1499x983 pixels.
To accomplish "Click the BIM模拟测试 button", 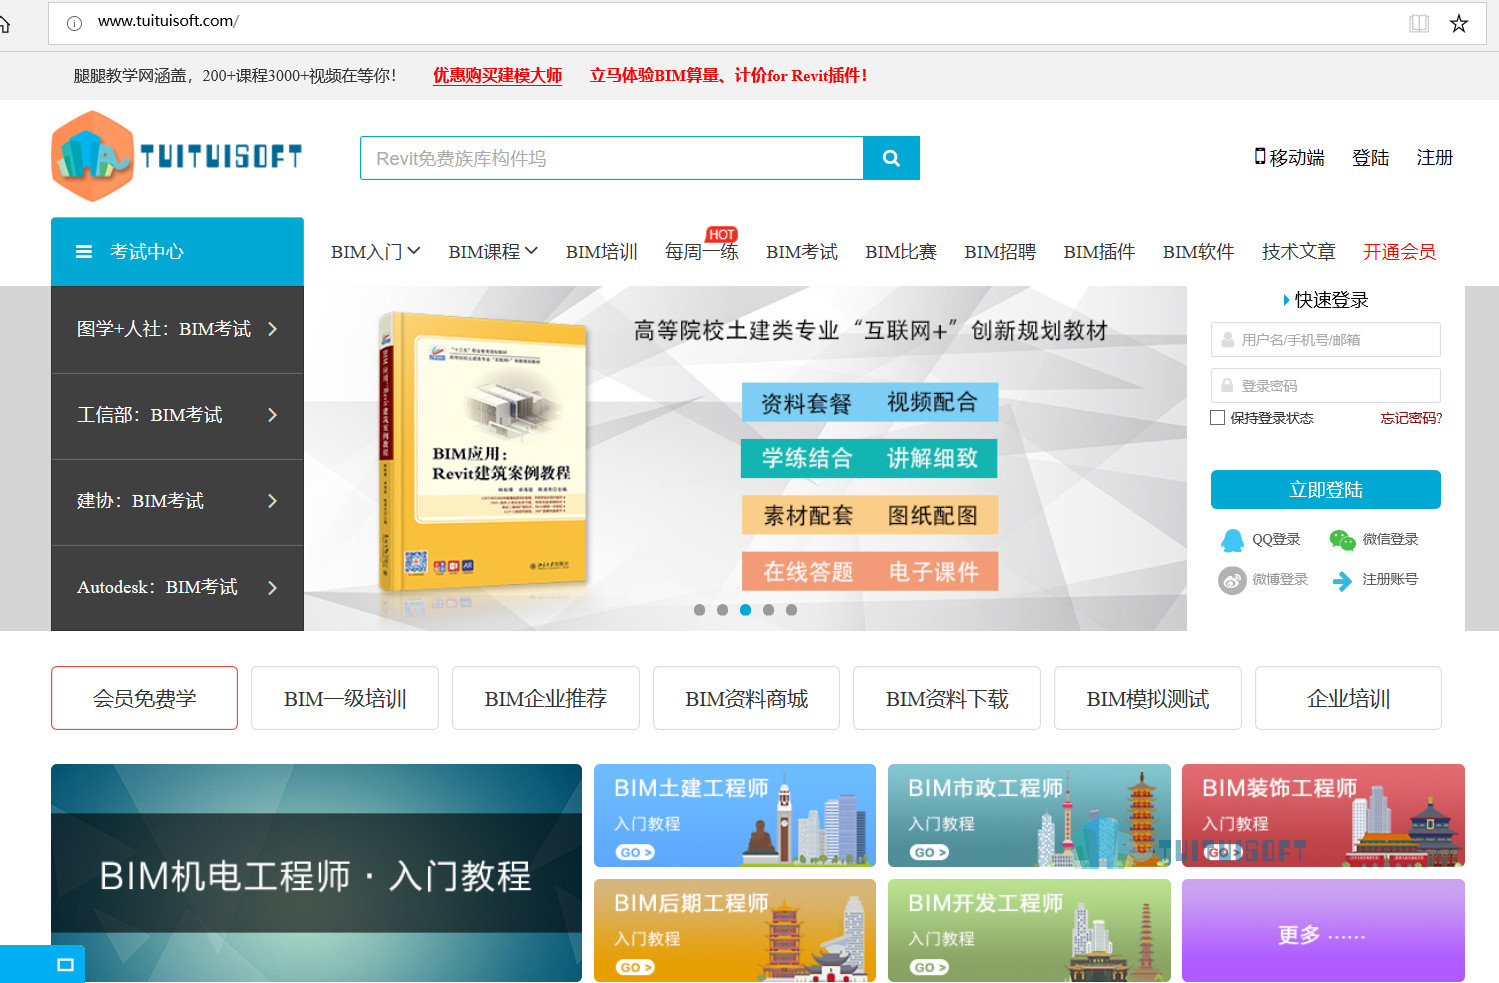I will 1148,698.
